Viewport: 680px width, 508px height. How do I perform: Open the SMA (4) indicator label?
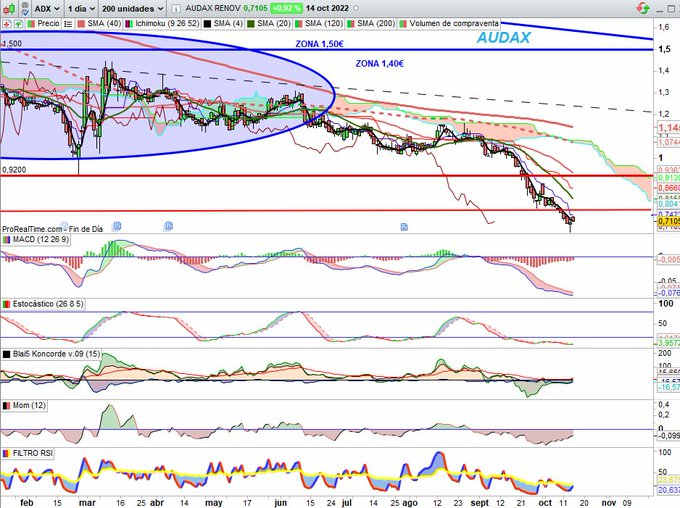[x=229, y=23]
